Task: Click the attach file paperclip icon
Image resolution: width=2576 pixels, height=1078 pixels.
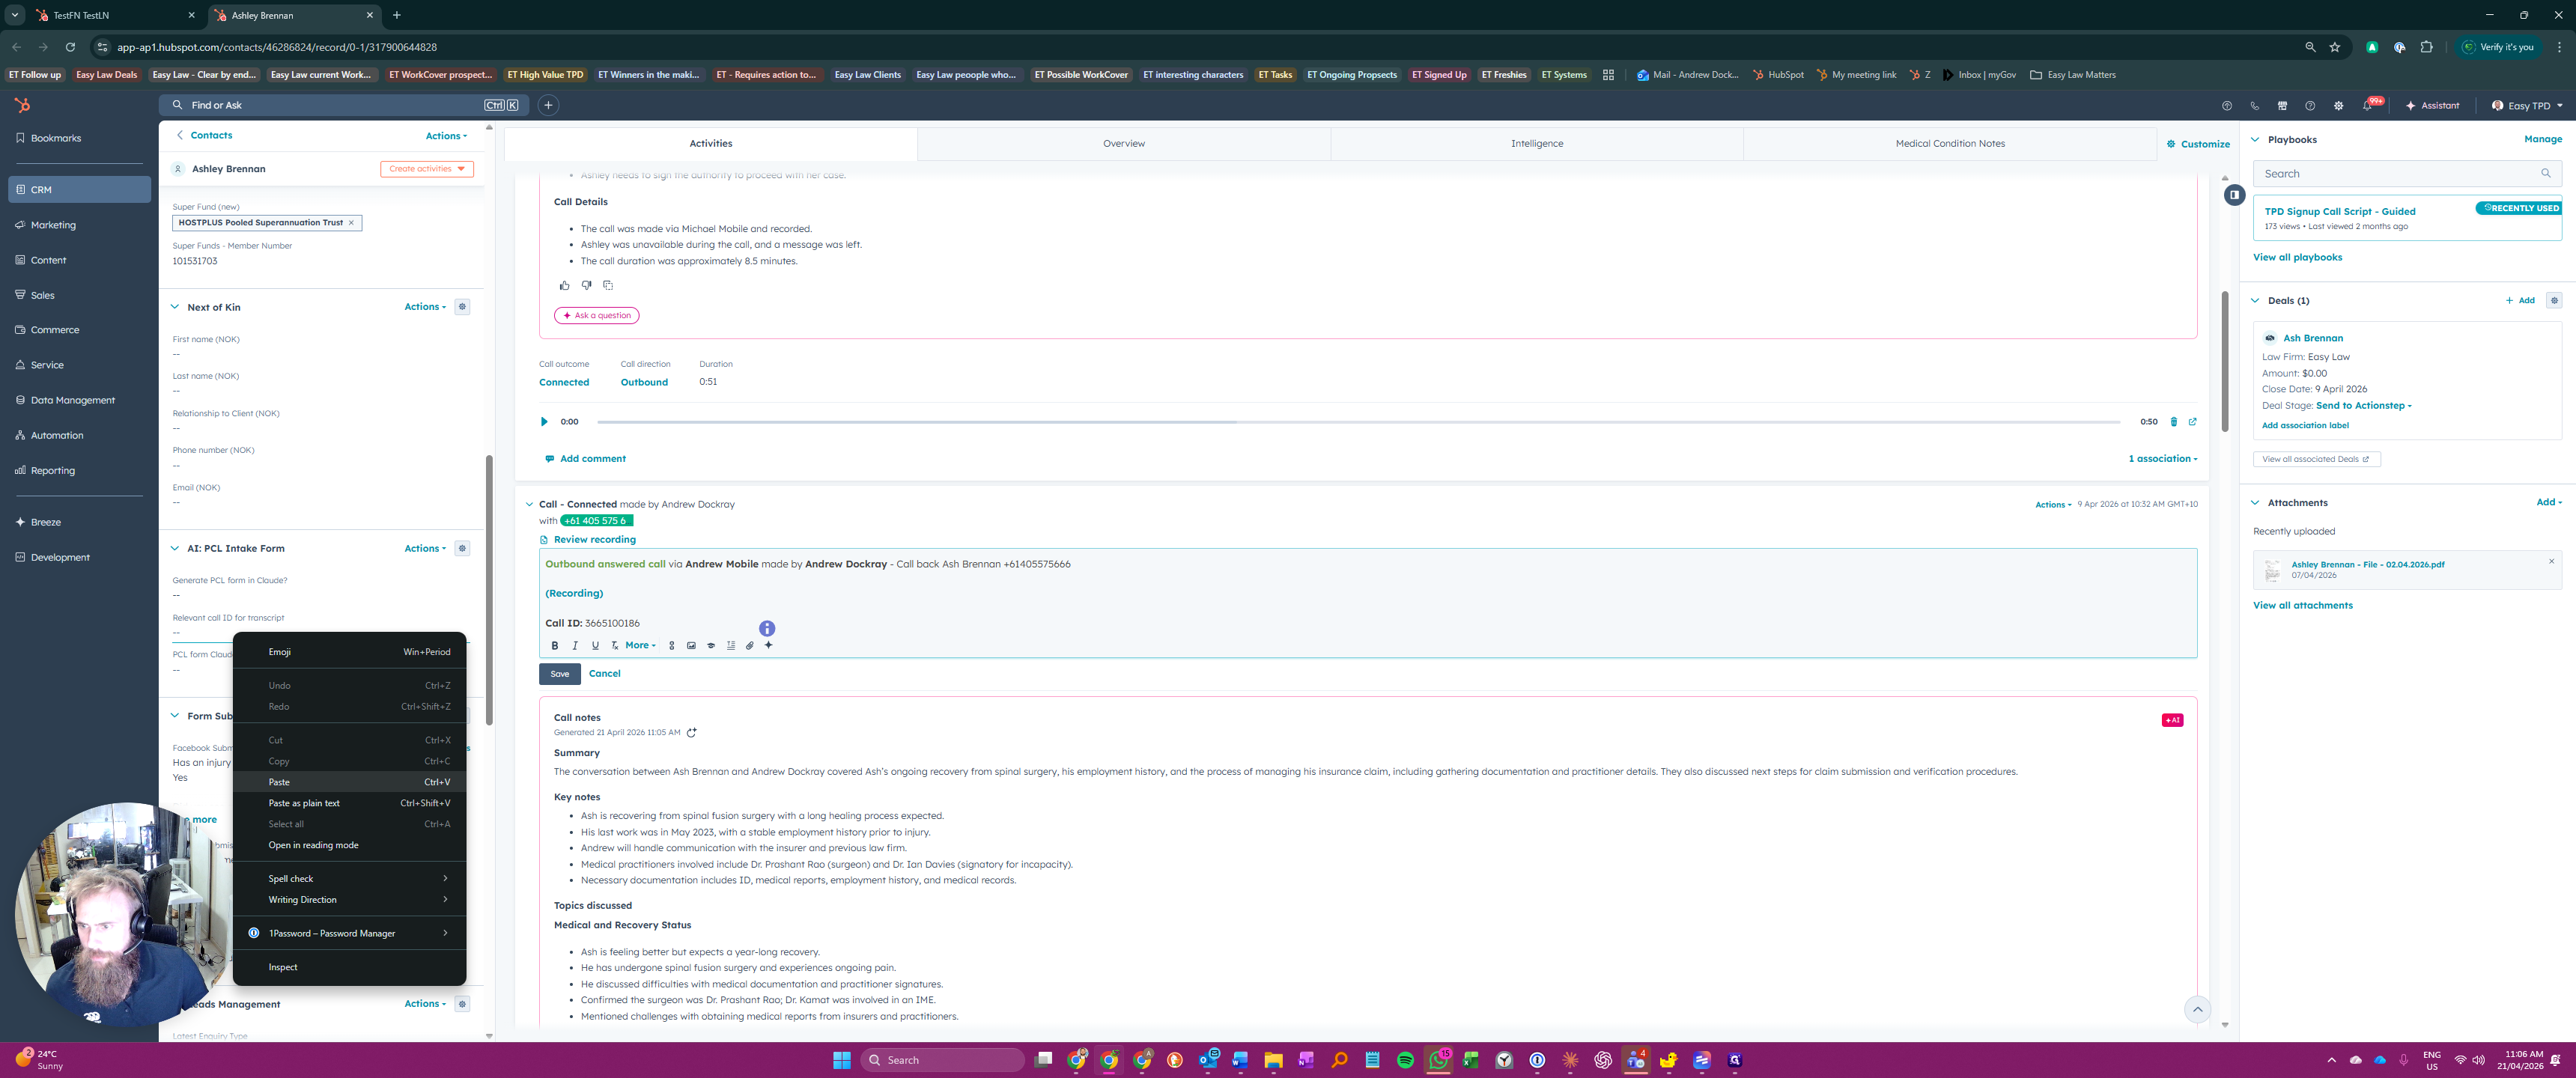Action: [x=750, y=646]
